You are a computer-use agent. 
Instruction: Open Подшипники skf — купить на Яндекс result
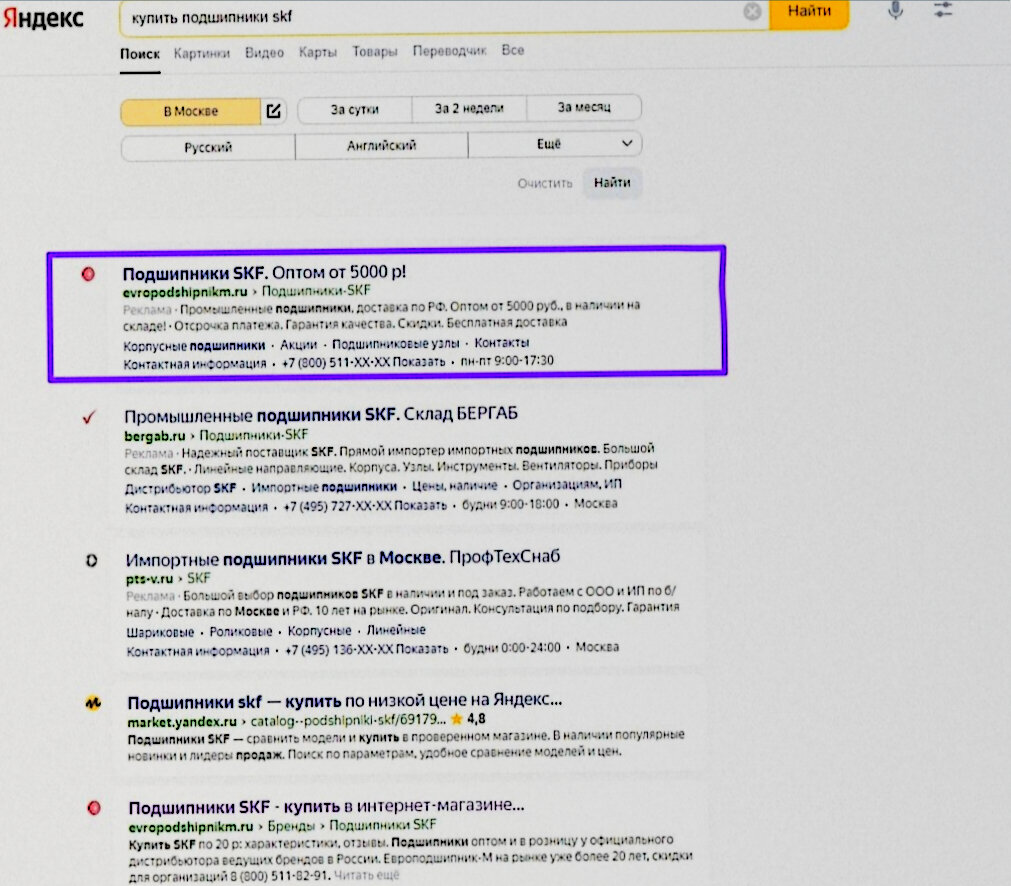tap(345, 701)
